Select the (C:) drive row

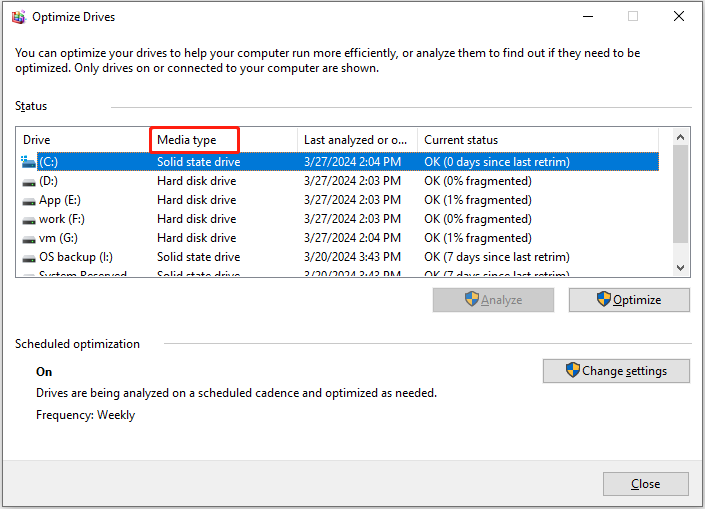click(339, 162)
